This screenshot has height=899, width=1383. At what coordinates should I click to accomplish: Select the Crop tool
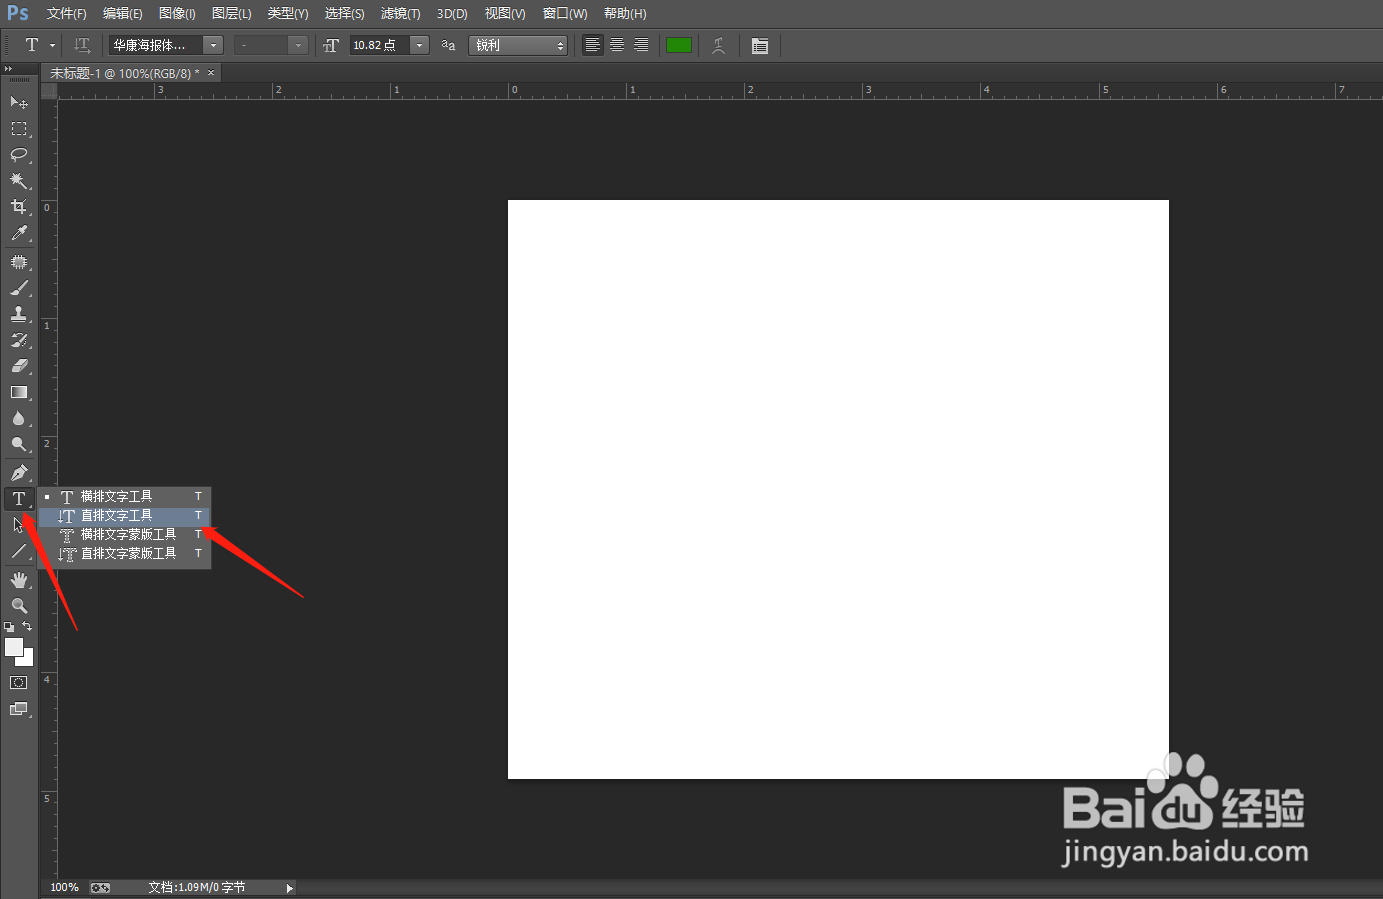pyautogui.click(x=19, y=207)
